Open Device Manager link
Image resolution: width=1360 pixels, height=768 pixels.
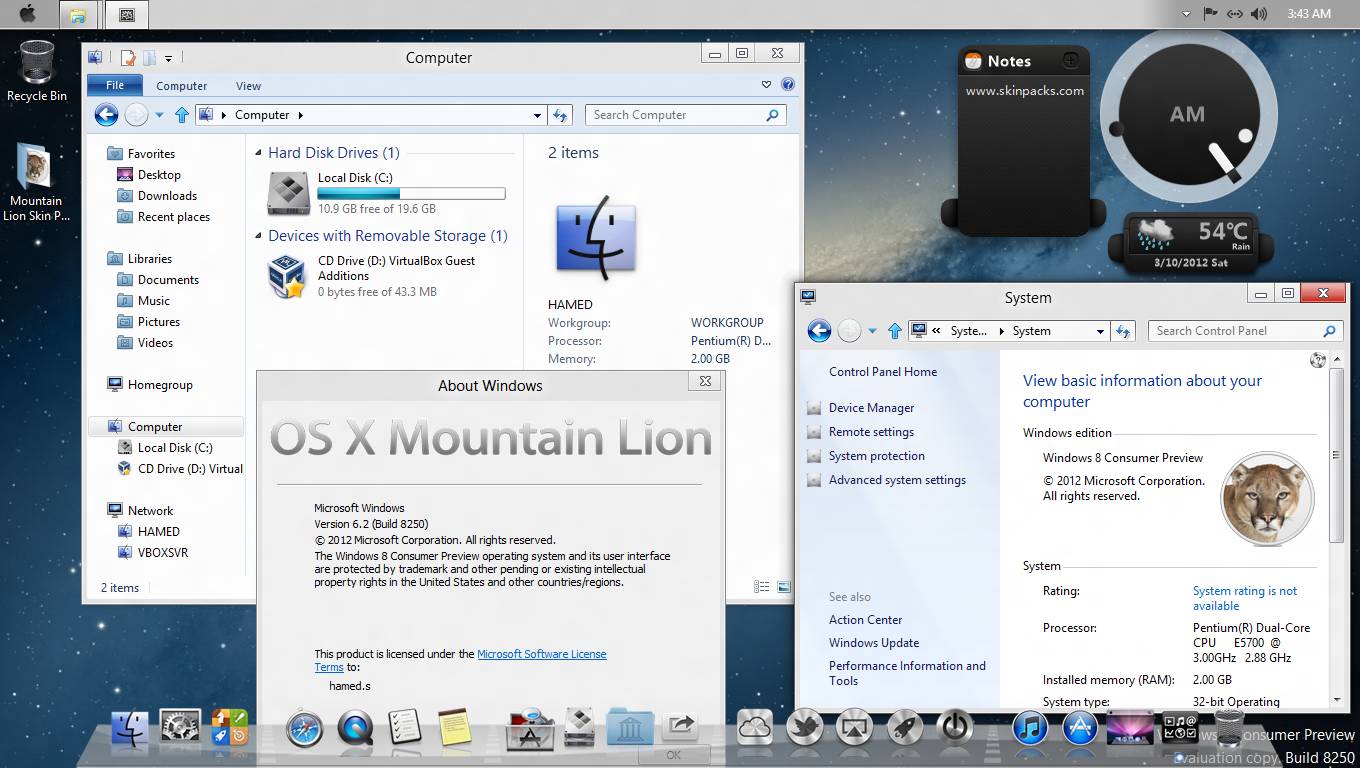[x=871, y=408]
